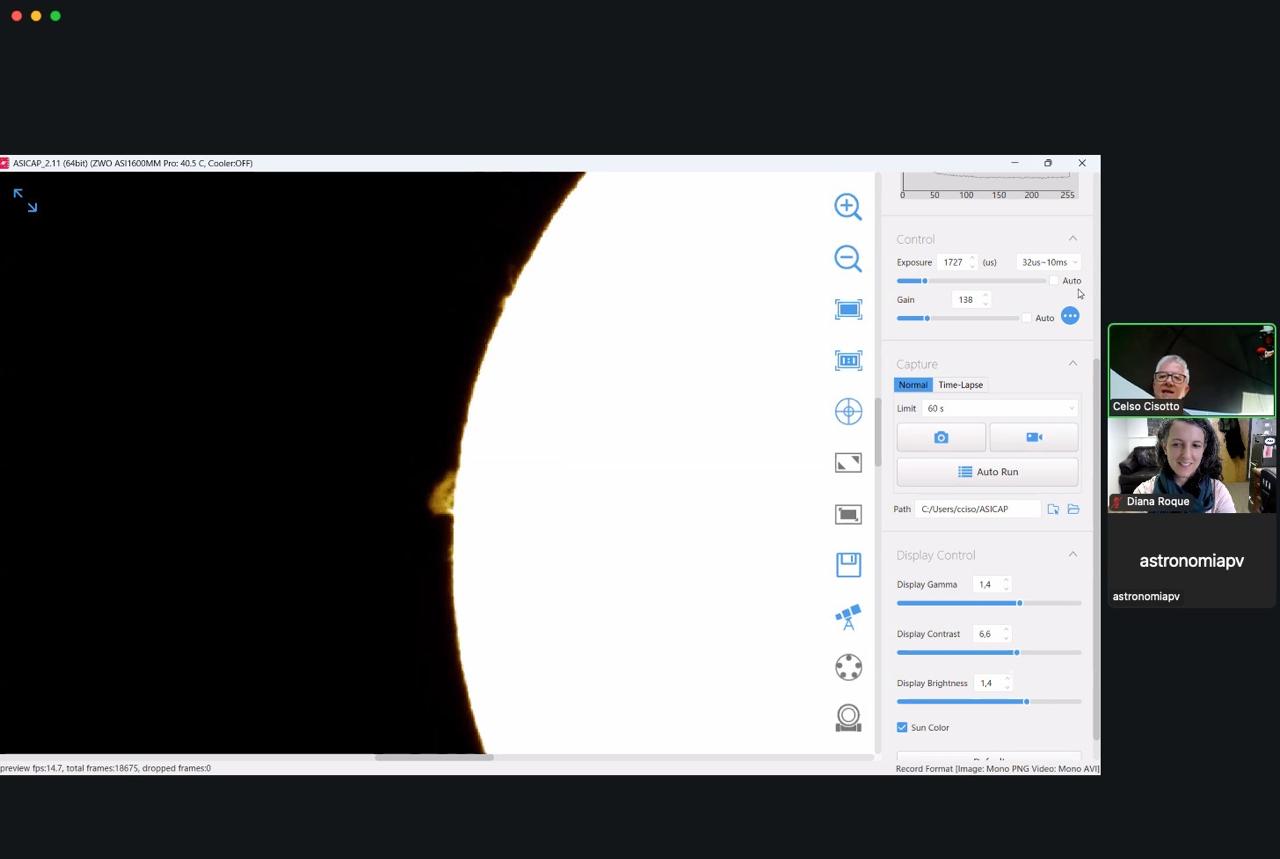Open the exposure range dropdown 32us~10ms
The image size is (1280, 859).
tap(1049, 262)
